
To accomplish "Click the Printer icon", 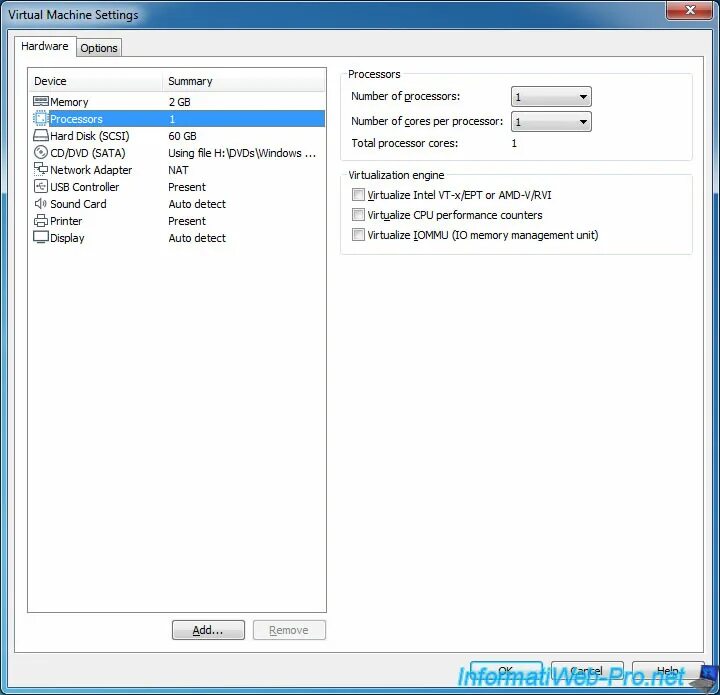I will 40,220.
